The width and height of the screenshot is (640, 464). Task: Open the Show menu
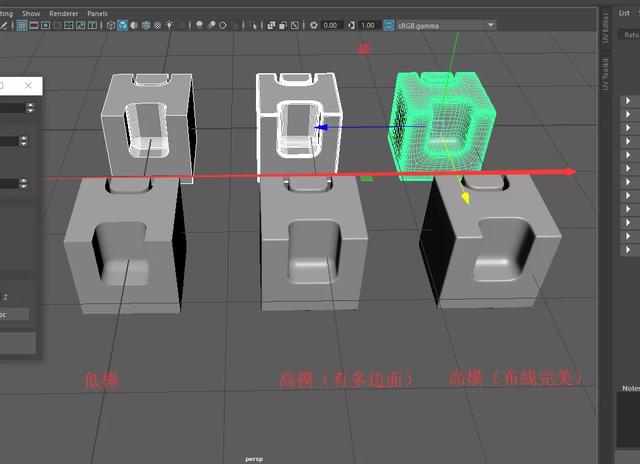[31, 14]
